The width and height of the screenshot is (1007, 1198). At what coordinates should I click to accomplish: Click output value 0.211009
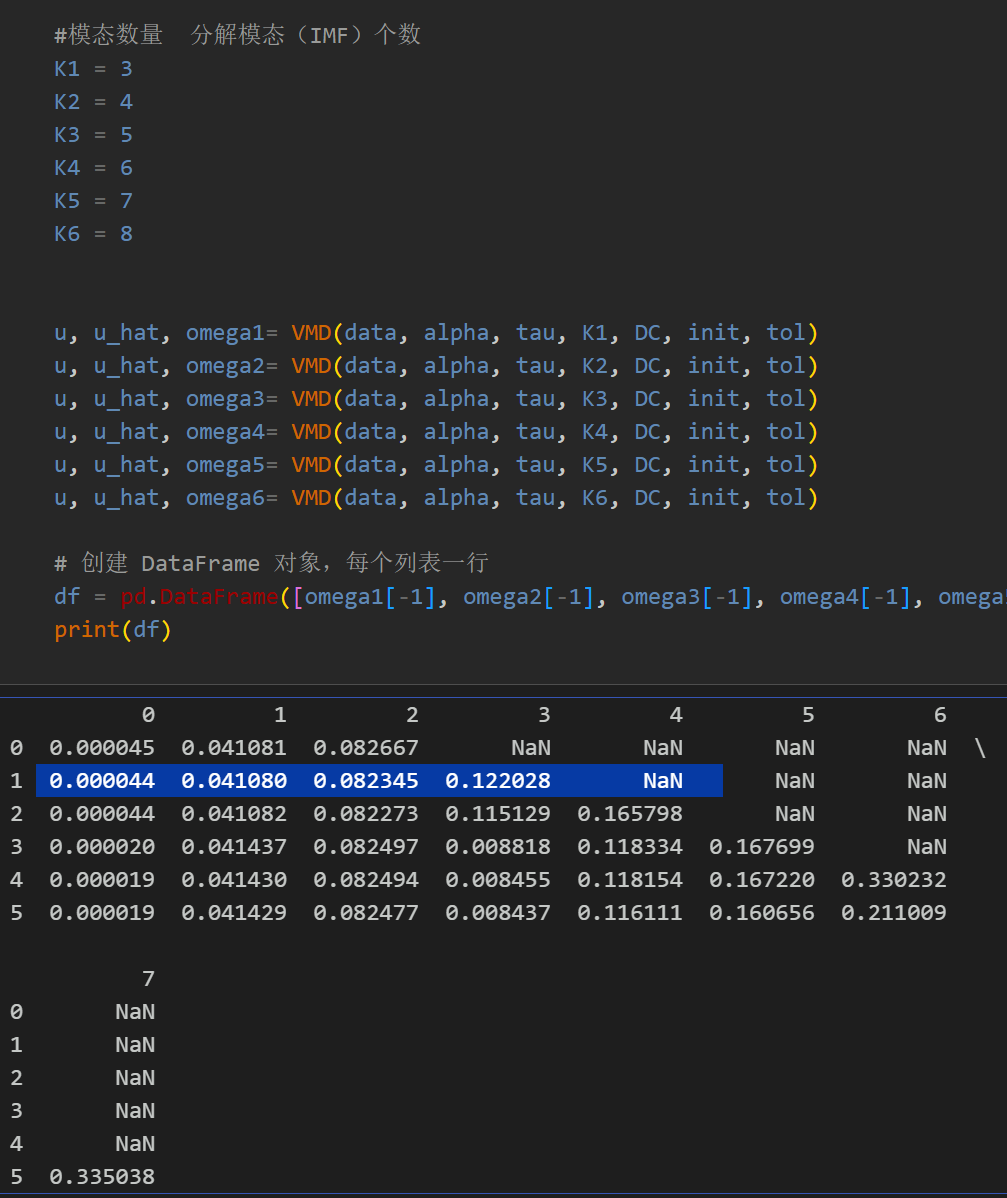point(893,913)
